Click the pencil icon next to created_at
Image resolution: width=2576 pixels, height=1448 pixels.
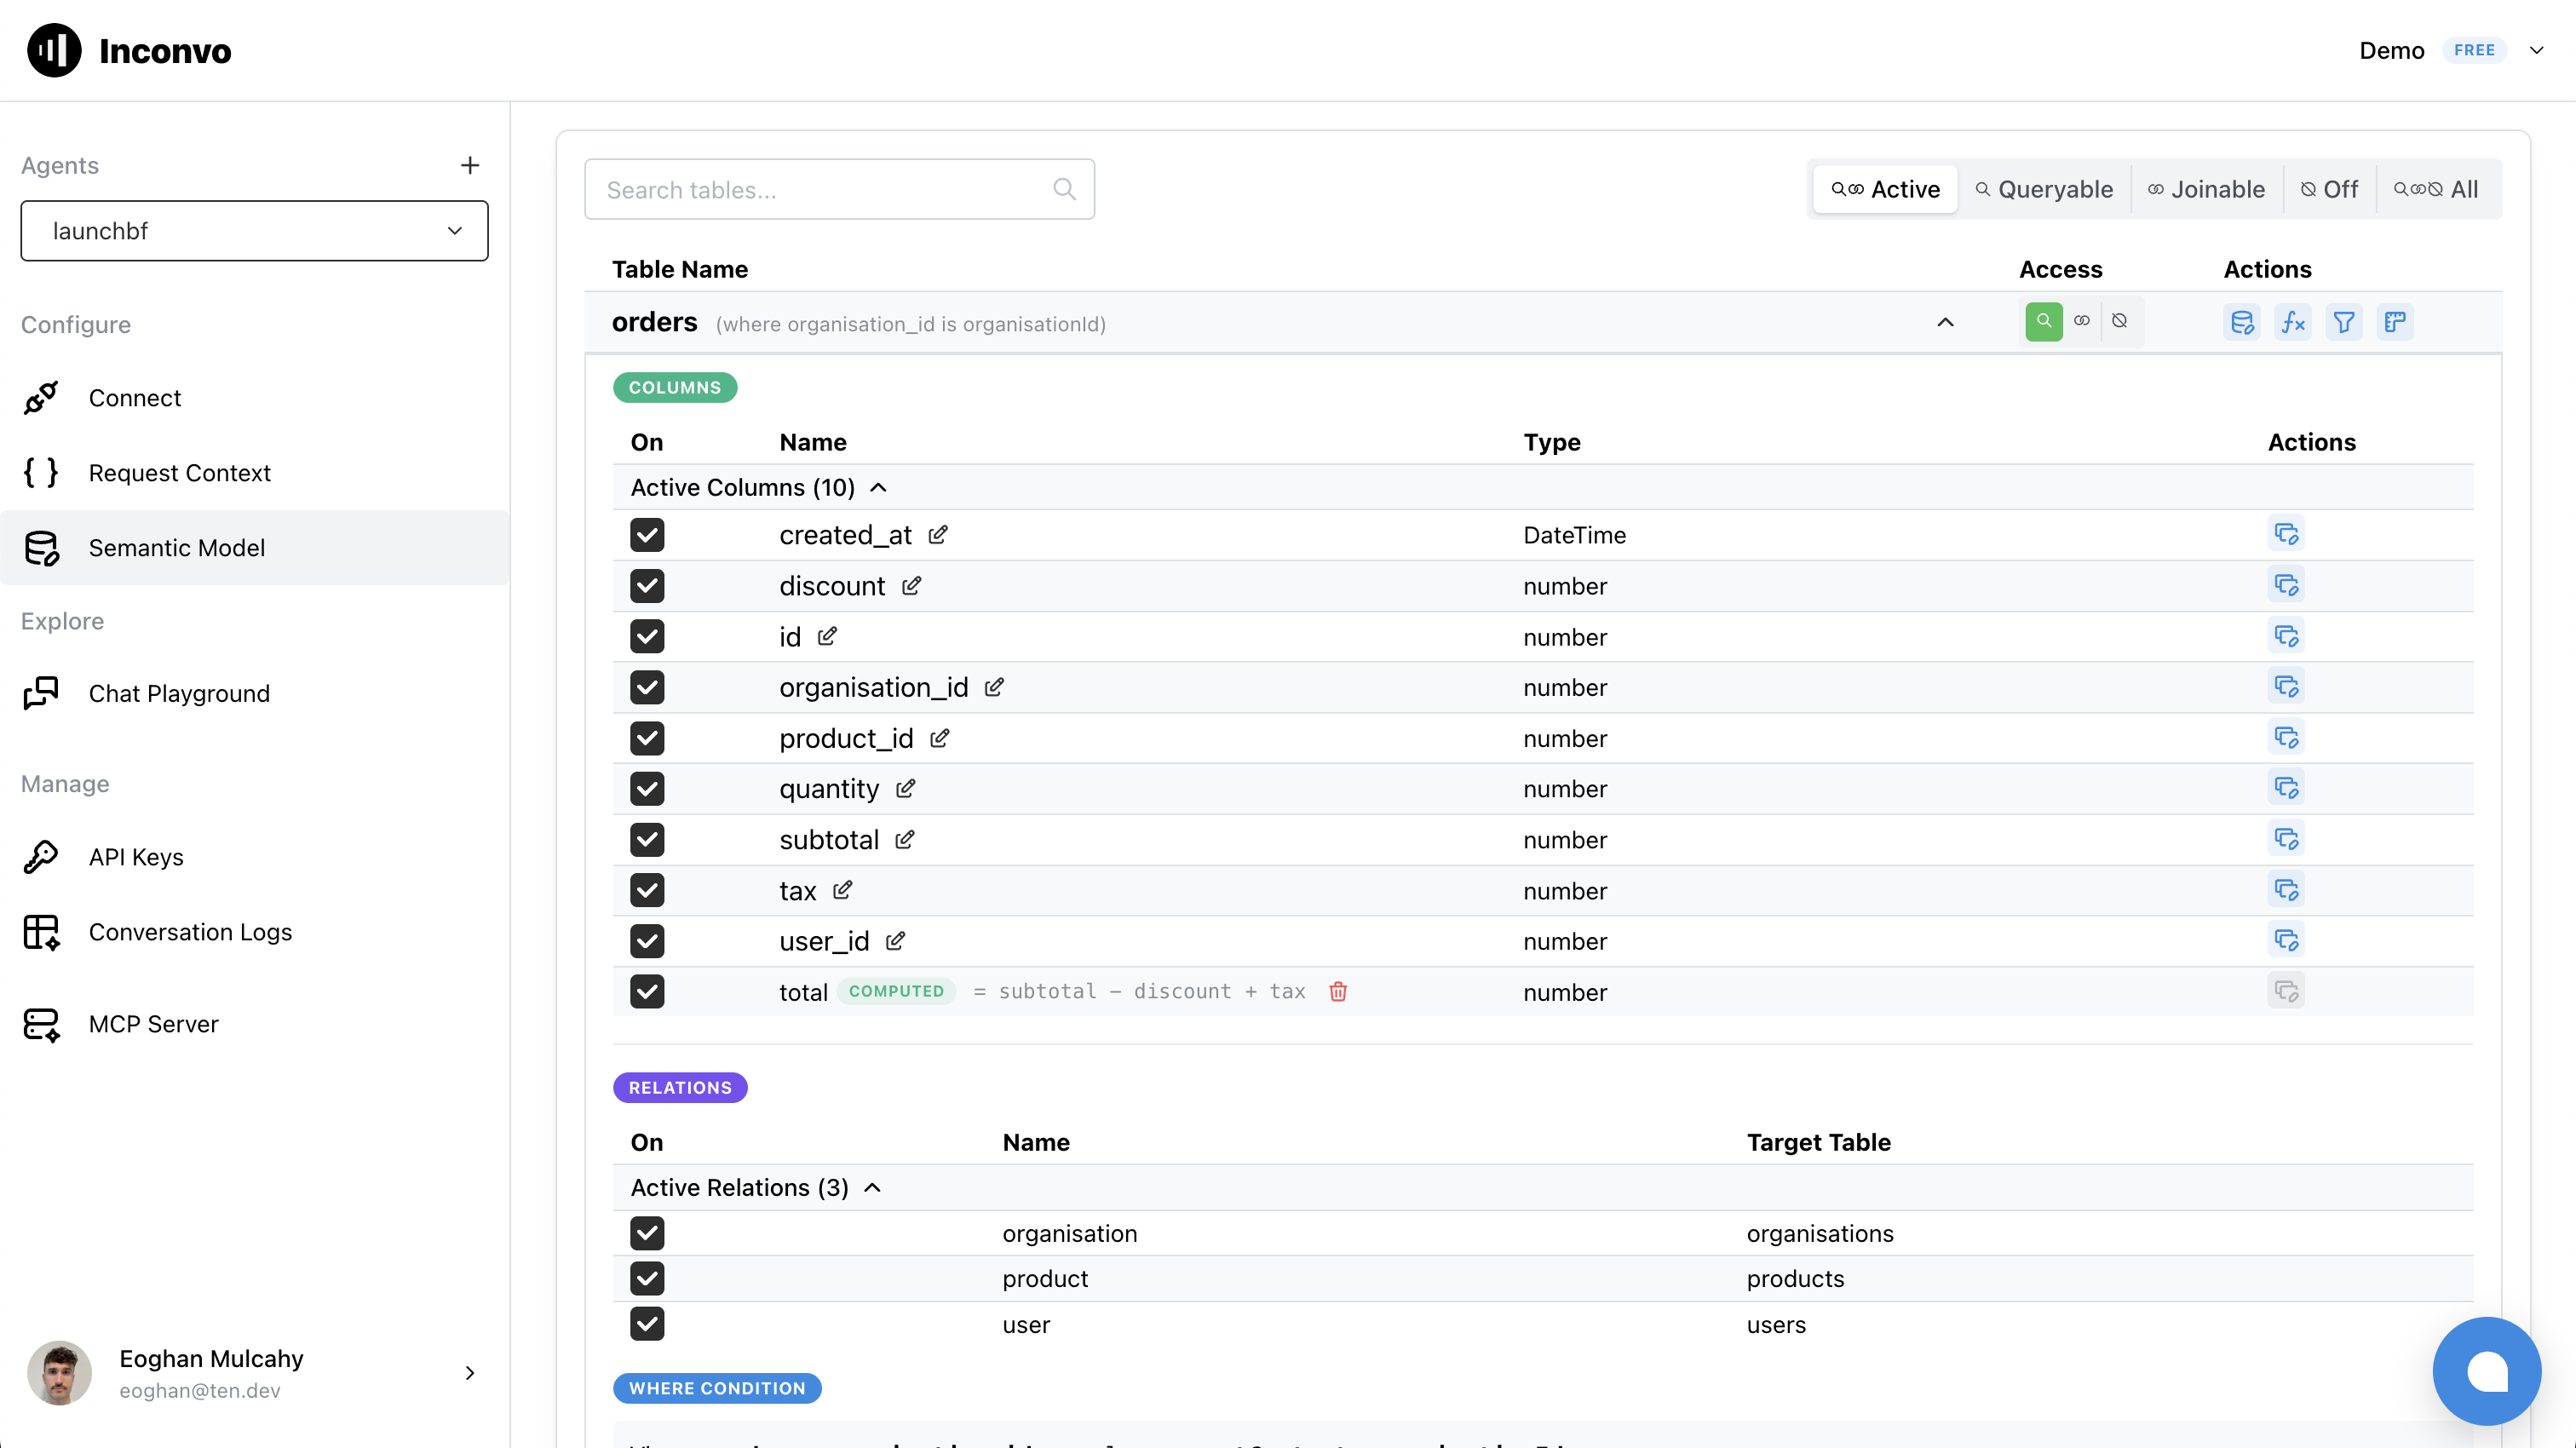click(937, 535)
